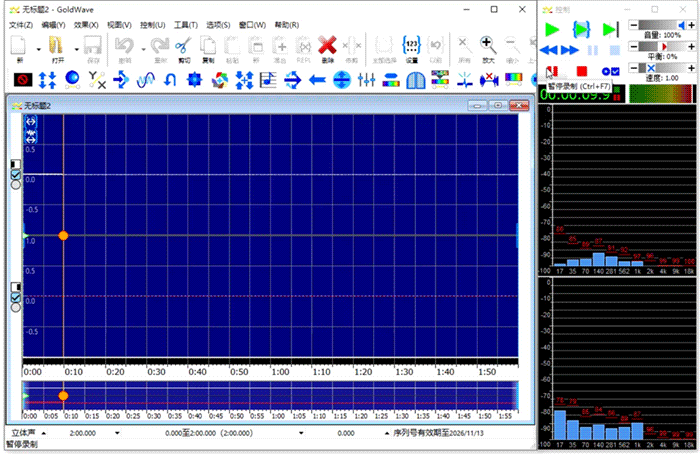Click the speed minus button
Viewport: 700px width, 454px height.
click(633, 68)
